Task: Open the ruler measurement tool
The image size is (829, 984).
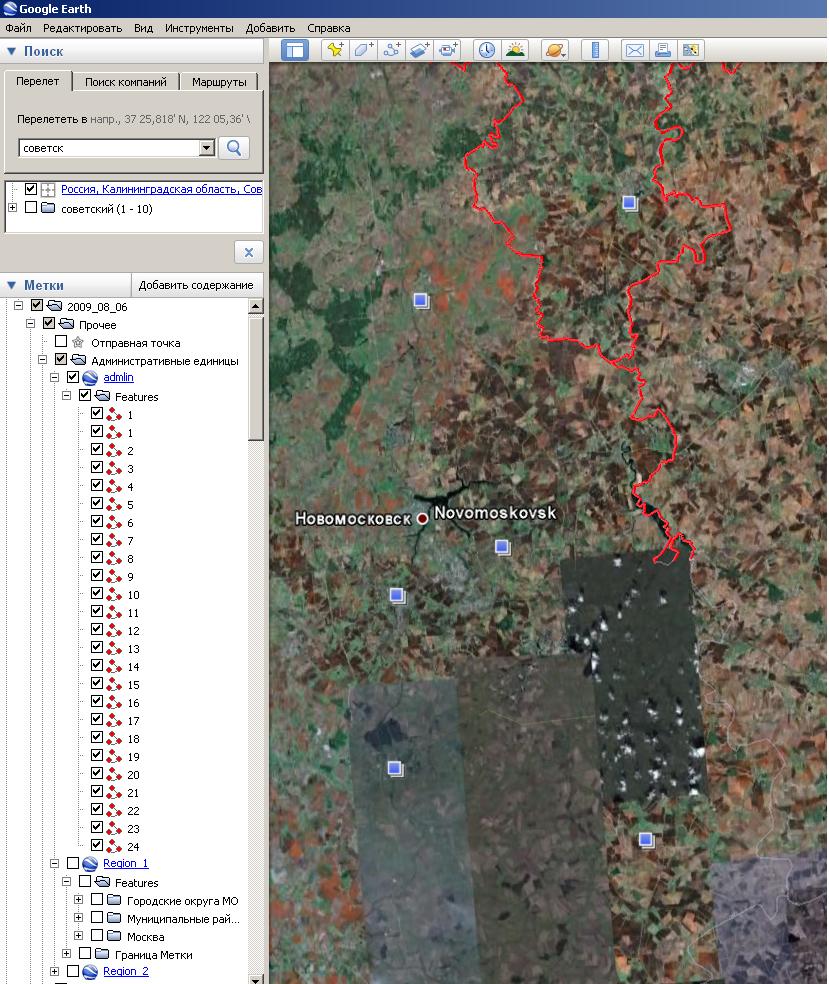Action: pos(595,50)
